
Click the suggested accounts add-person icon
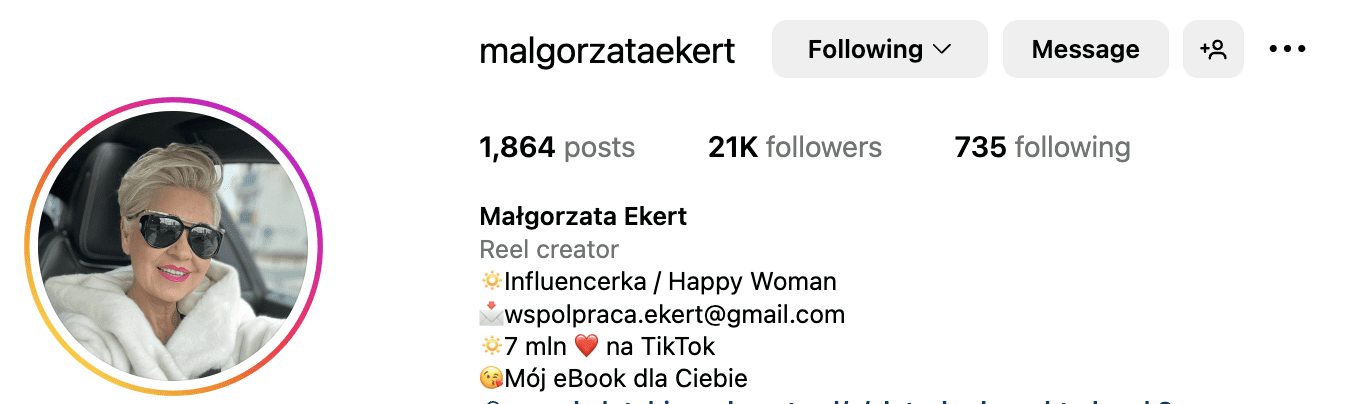coord(1213,49)
